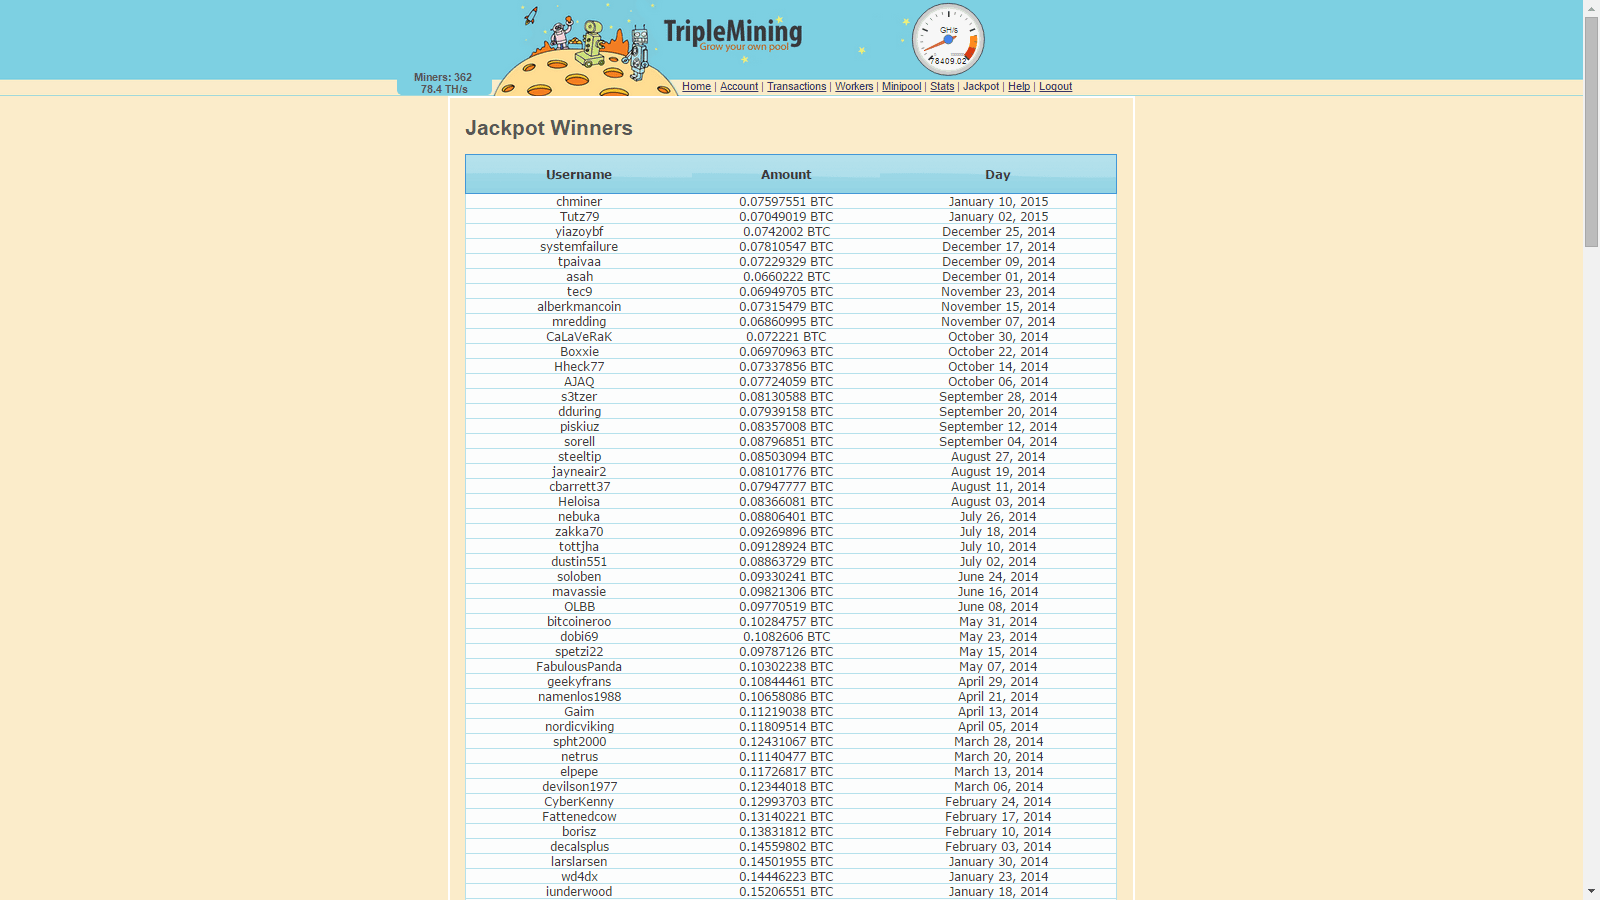This screenshot has width=1600, height=900.
Task: Select username mavassie
Action: [x=579, y=592]
